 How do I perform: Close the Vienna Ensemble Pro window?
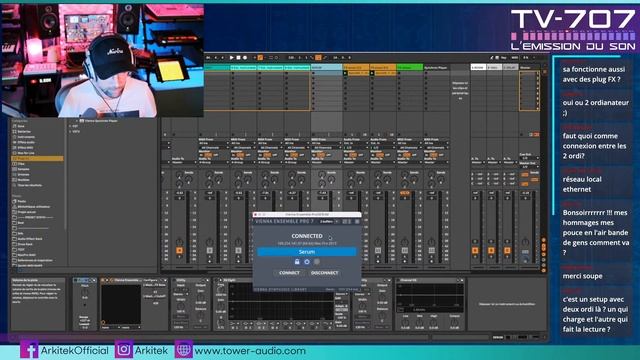(256, 214)
